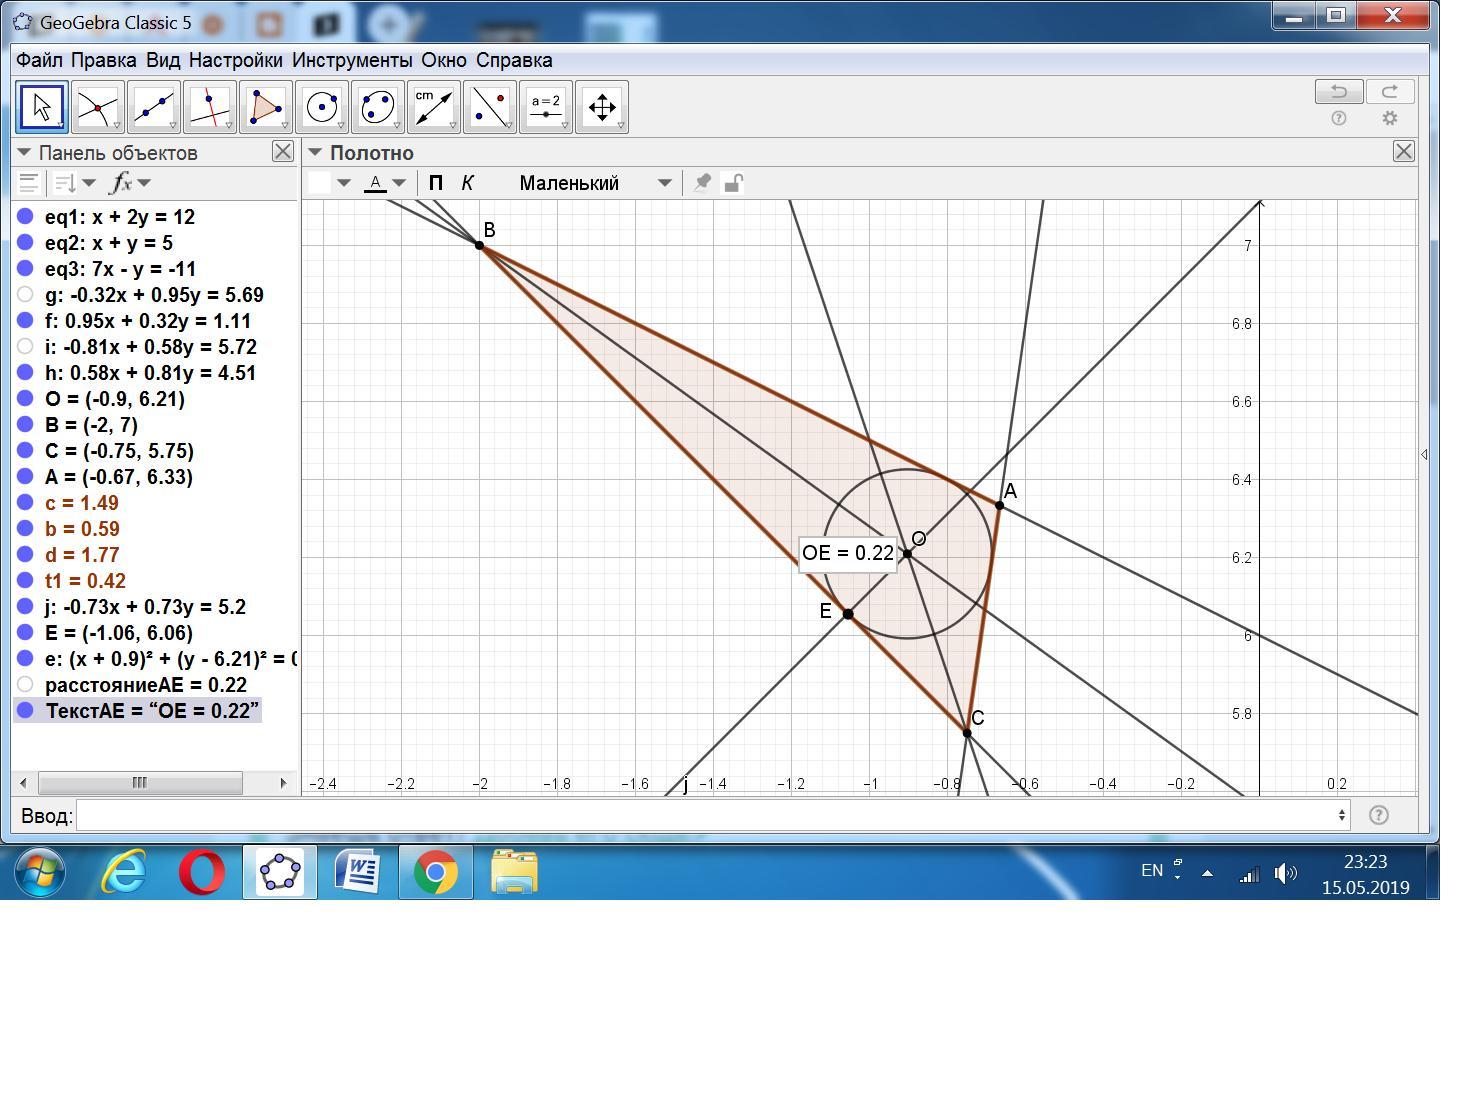Show hidden line g in object panel
Screen dimensions: 1468x1108
(26, 295)
